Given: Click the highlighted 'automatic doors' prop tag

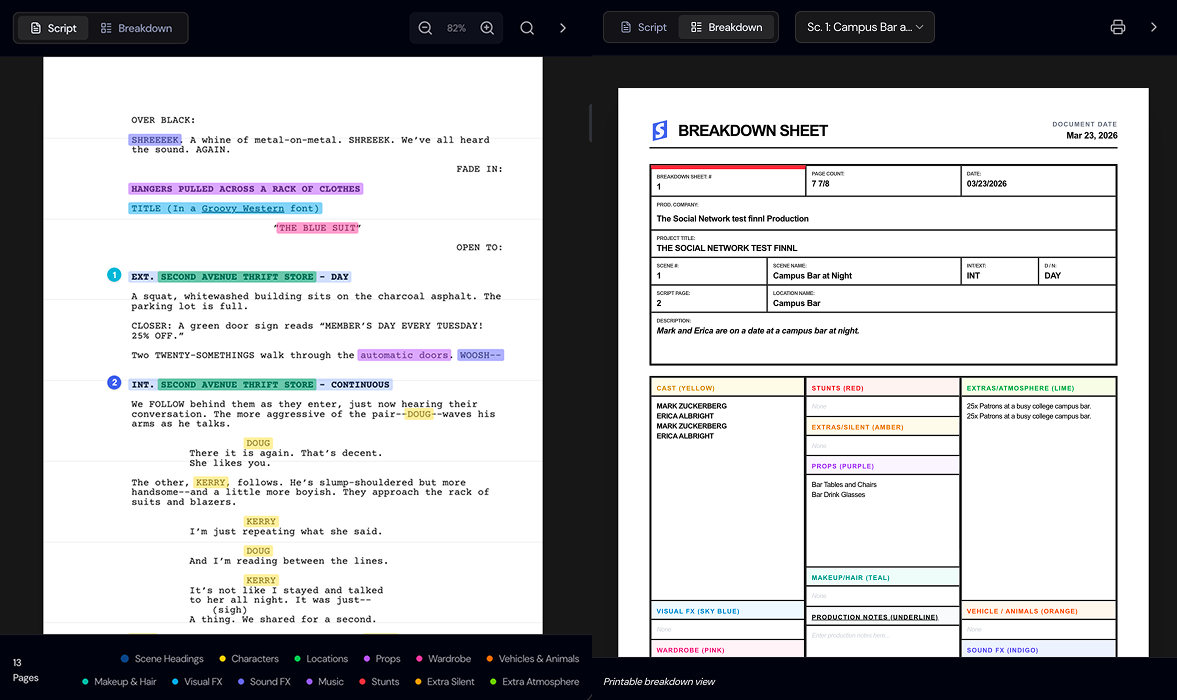Looking at the screenshot, I should click(x=405, y=355).
